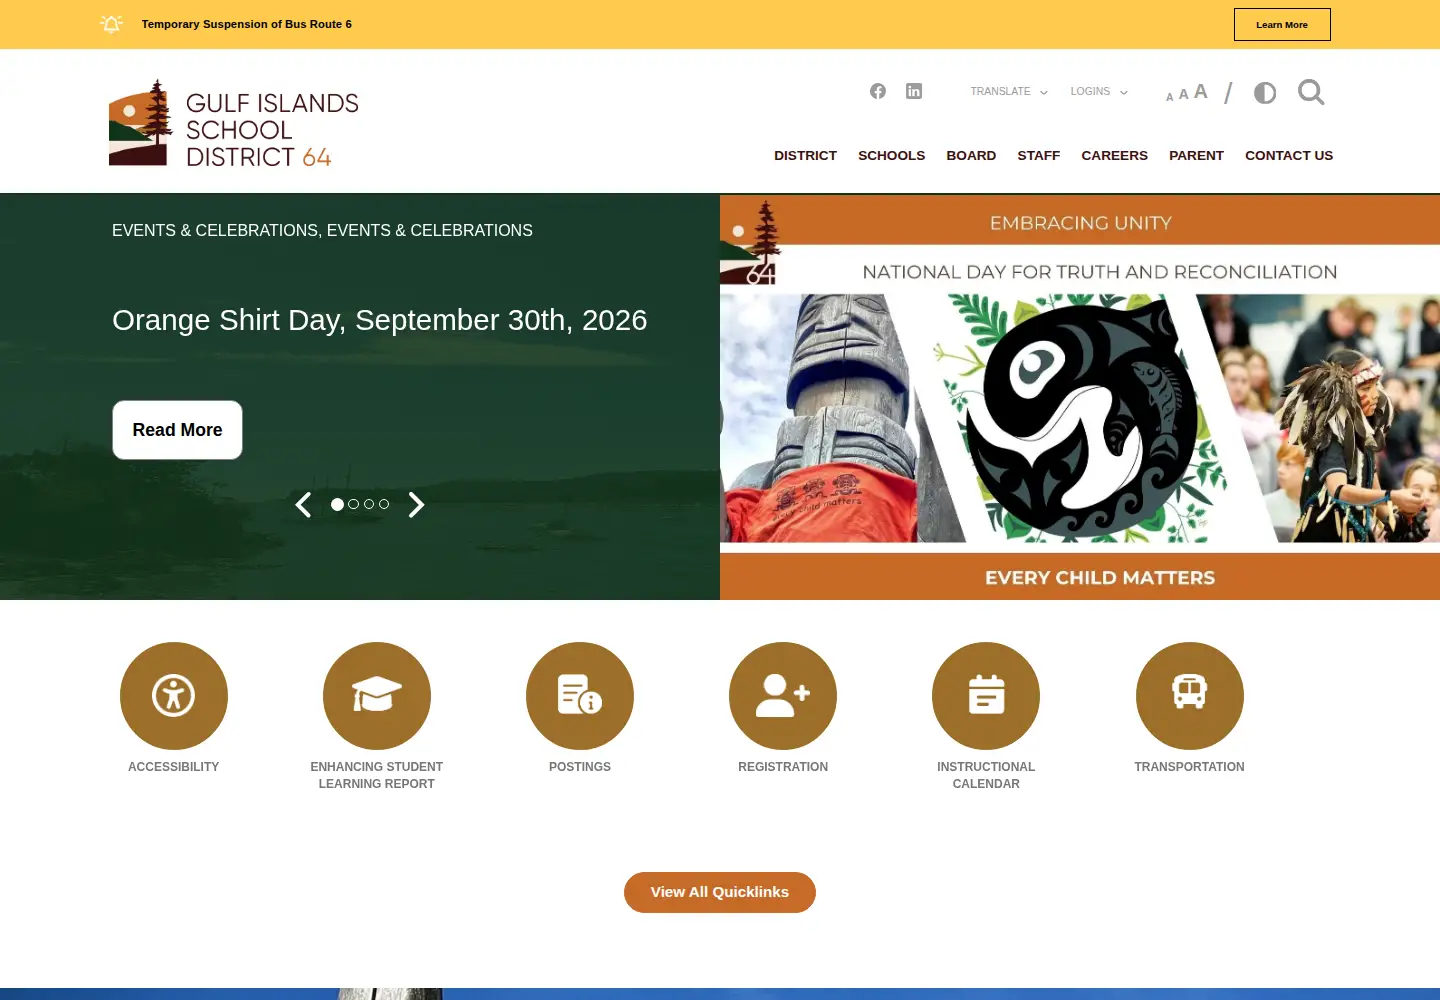Open the district Facebook page icon

coord(878,91)
